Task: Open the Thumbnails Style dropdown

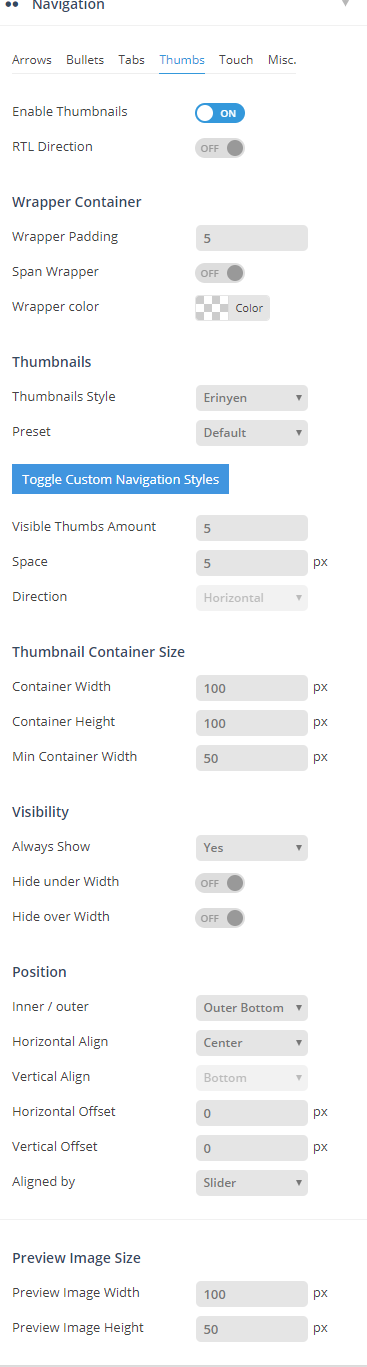Action: click(x=252, y=398)
